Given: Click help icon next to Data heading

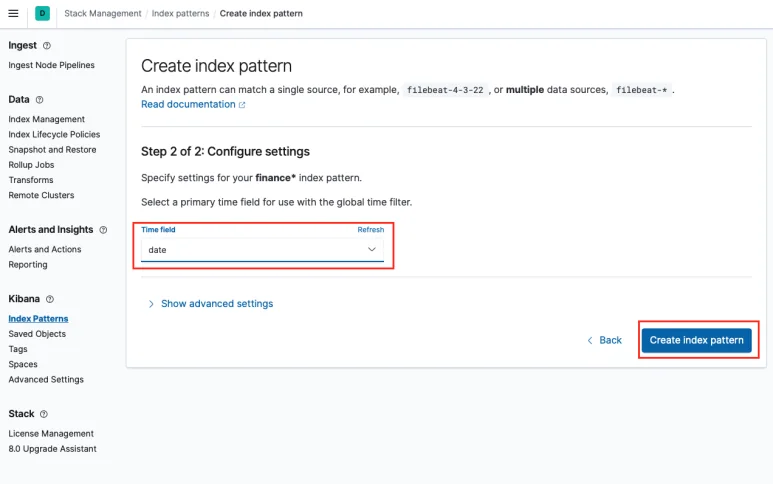Looking at the screenshot, I should click(40, 100).
